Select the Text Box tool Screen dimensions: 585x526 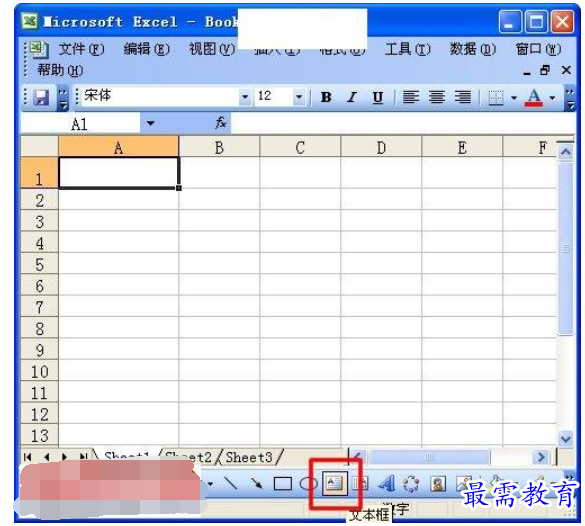[334, 483]
